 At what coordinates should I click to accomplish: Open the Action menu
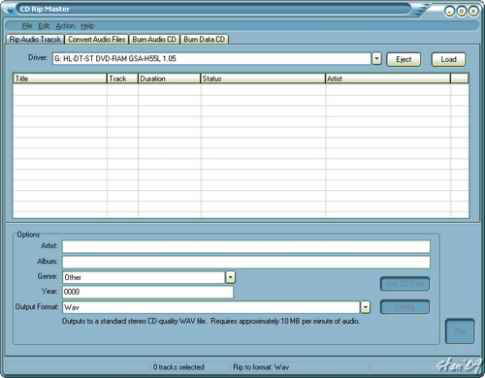tap(65, 26)
